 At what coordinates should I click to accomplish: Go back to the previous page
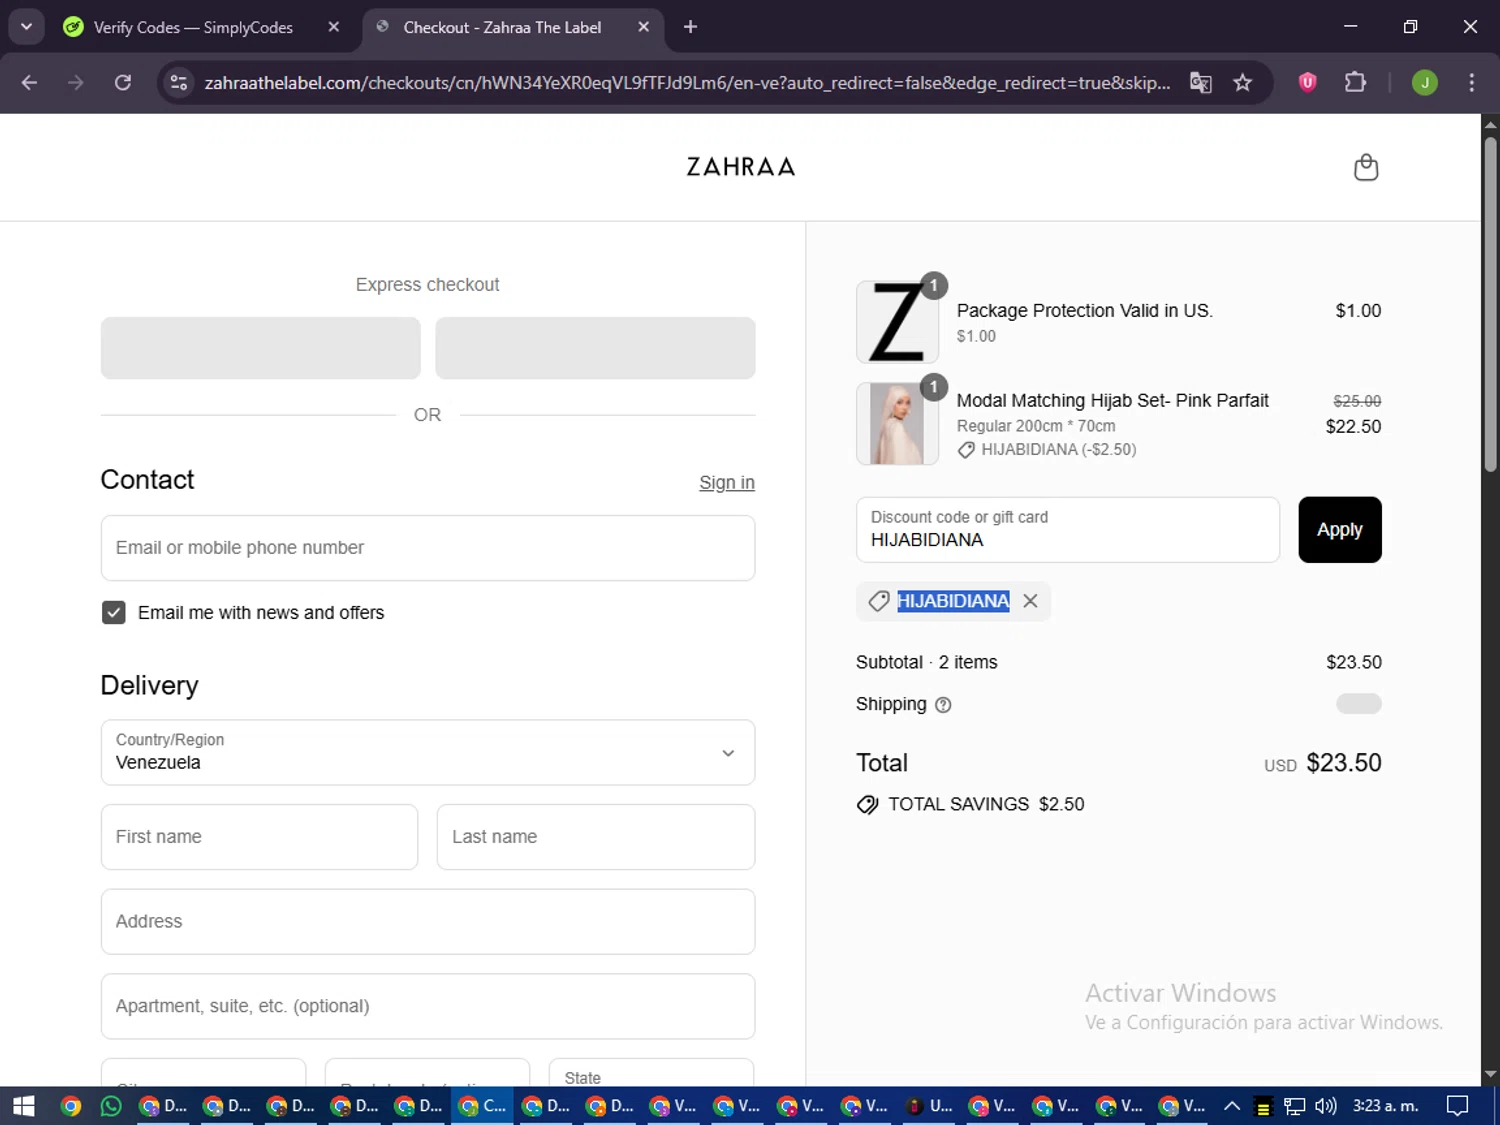point(29,83)
